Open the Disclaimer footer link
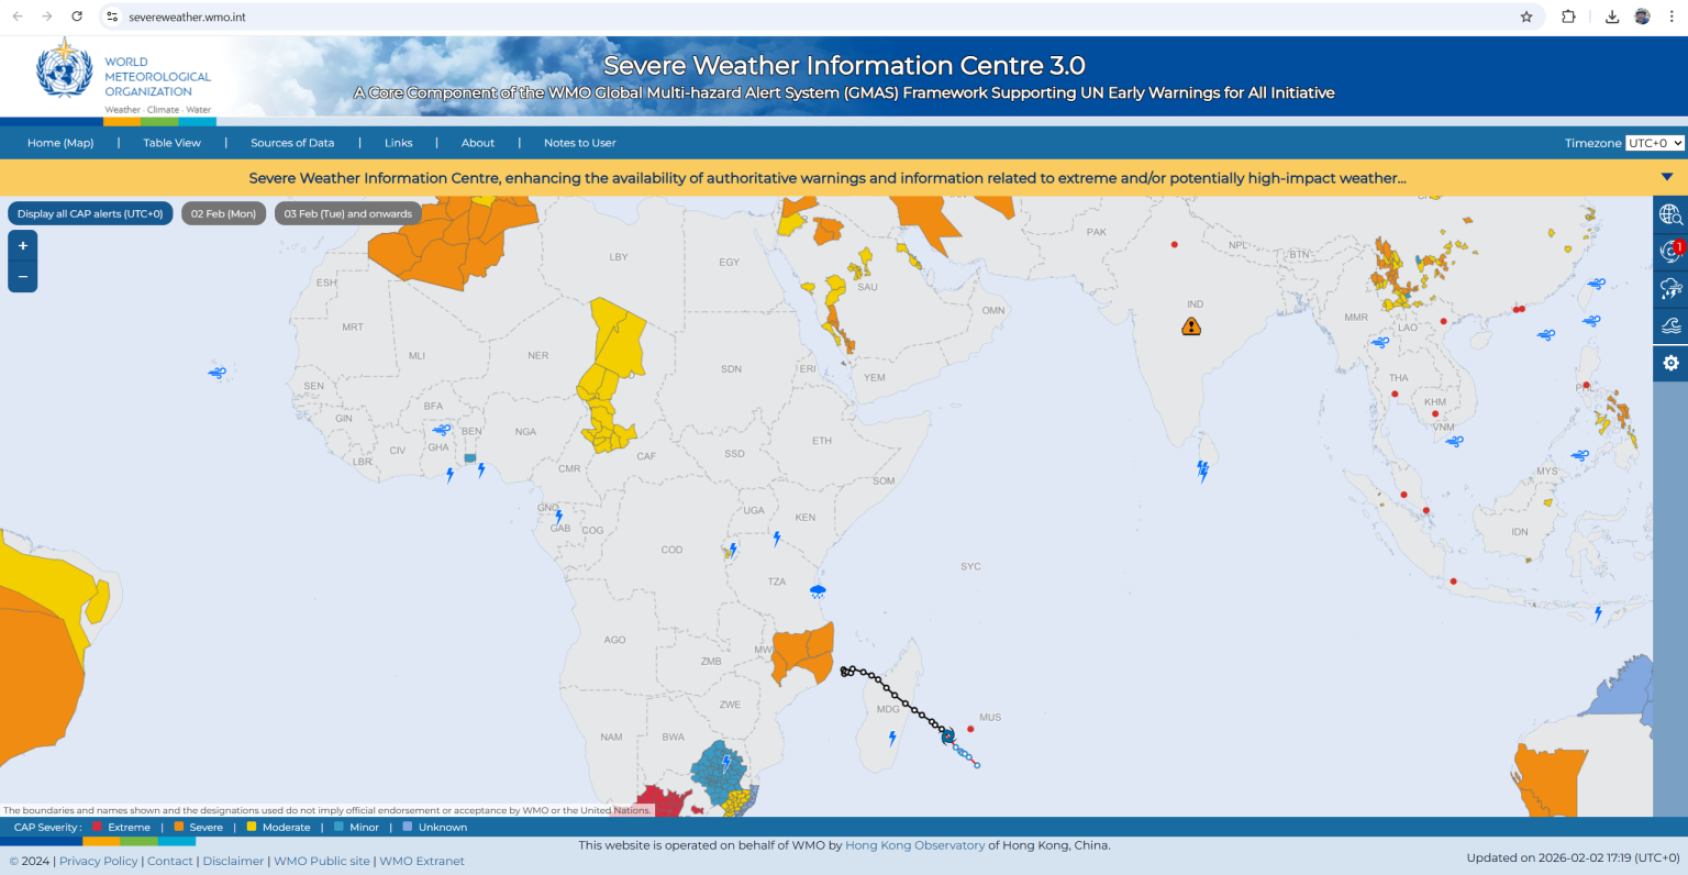 pos(233,861)
